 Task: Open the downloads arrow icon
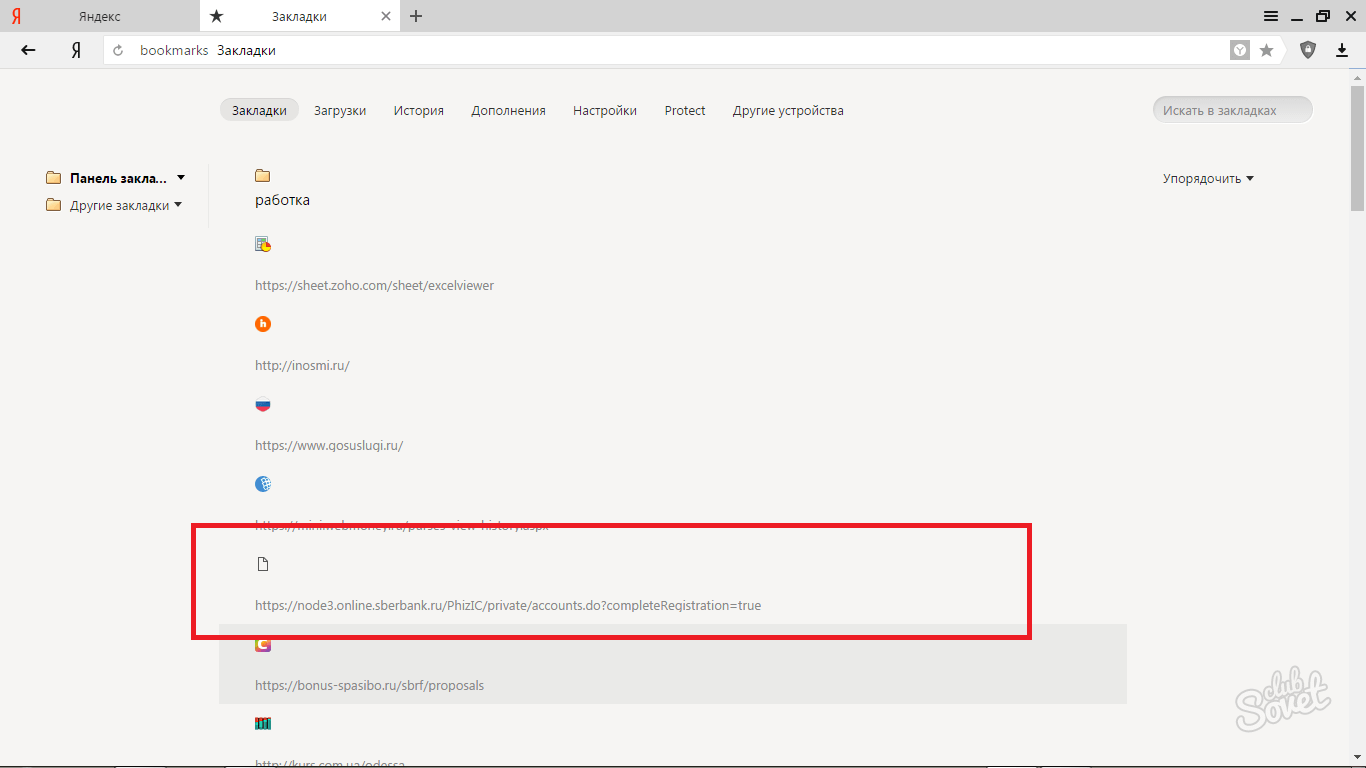(1342, 50)
